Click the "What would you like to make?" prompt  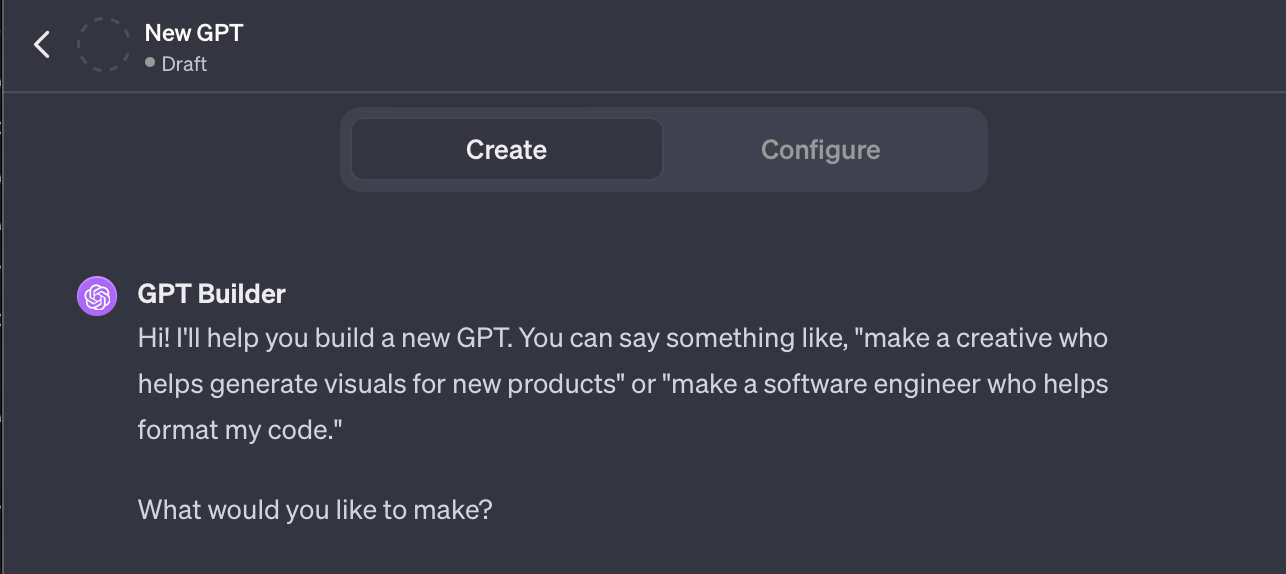point(315,510)
